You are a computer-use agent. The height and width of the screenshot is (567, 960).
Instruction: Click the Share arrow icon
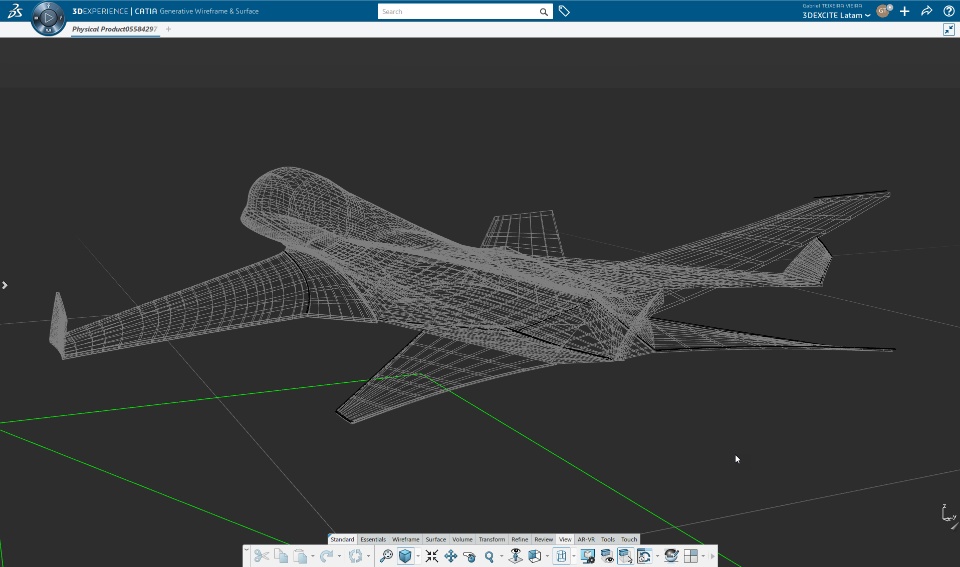[x=926, y=11]
